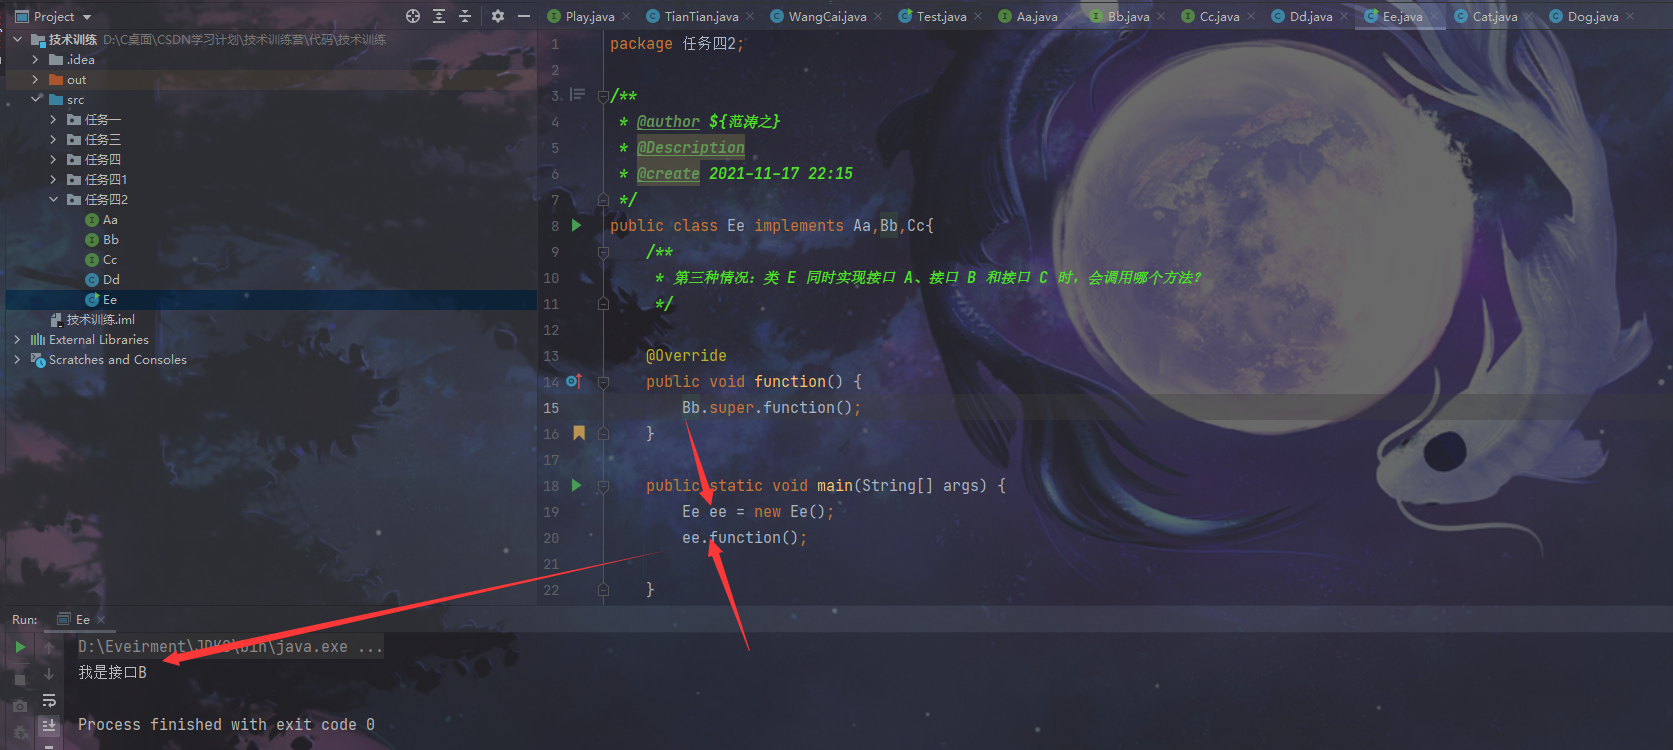1673x750 pixels.
Task: Close the Play.java tab
Action: click(626, 16)
